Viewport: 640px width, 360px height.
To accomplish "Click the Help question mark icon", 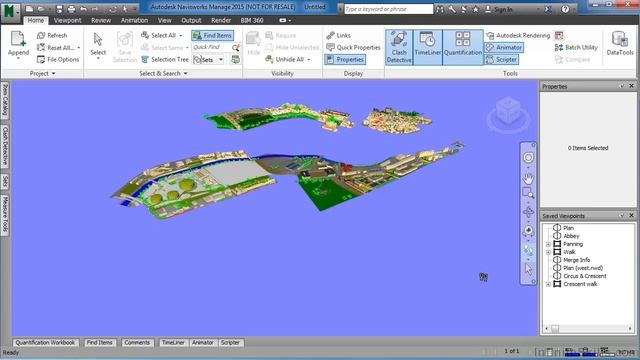I will [565, 9].
